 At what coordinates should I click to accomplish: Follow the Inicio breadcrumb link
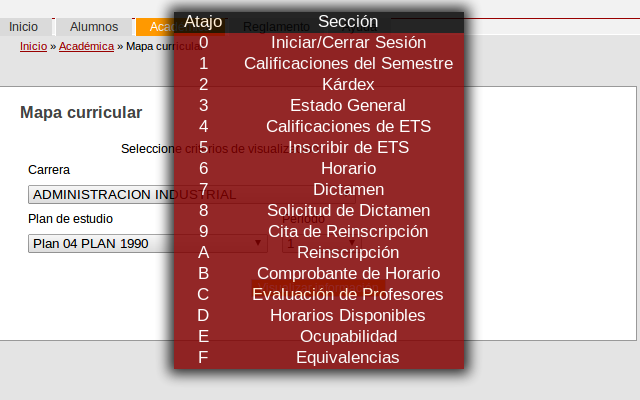[x=33, y=46]
